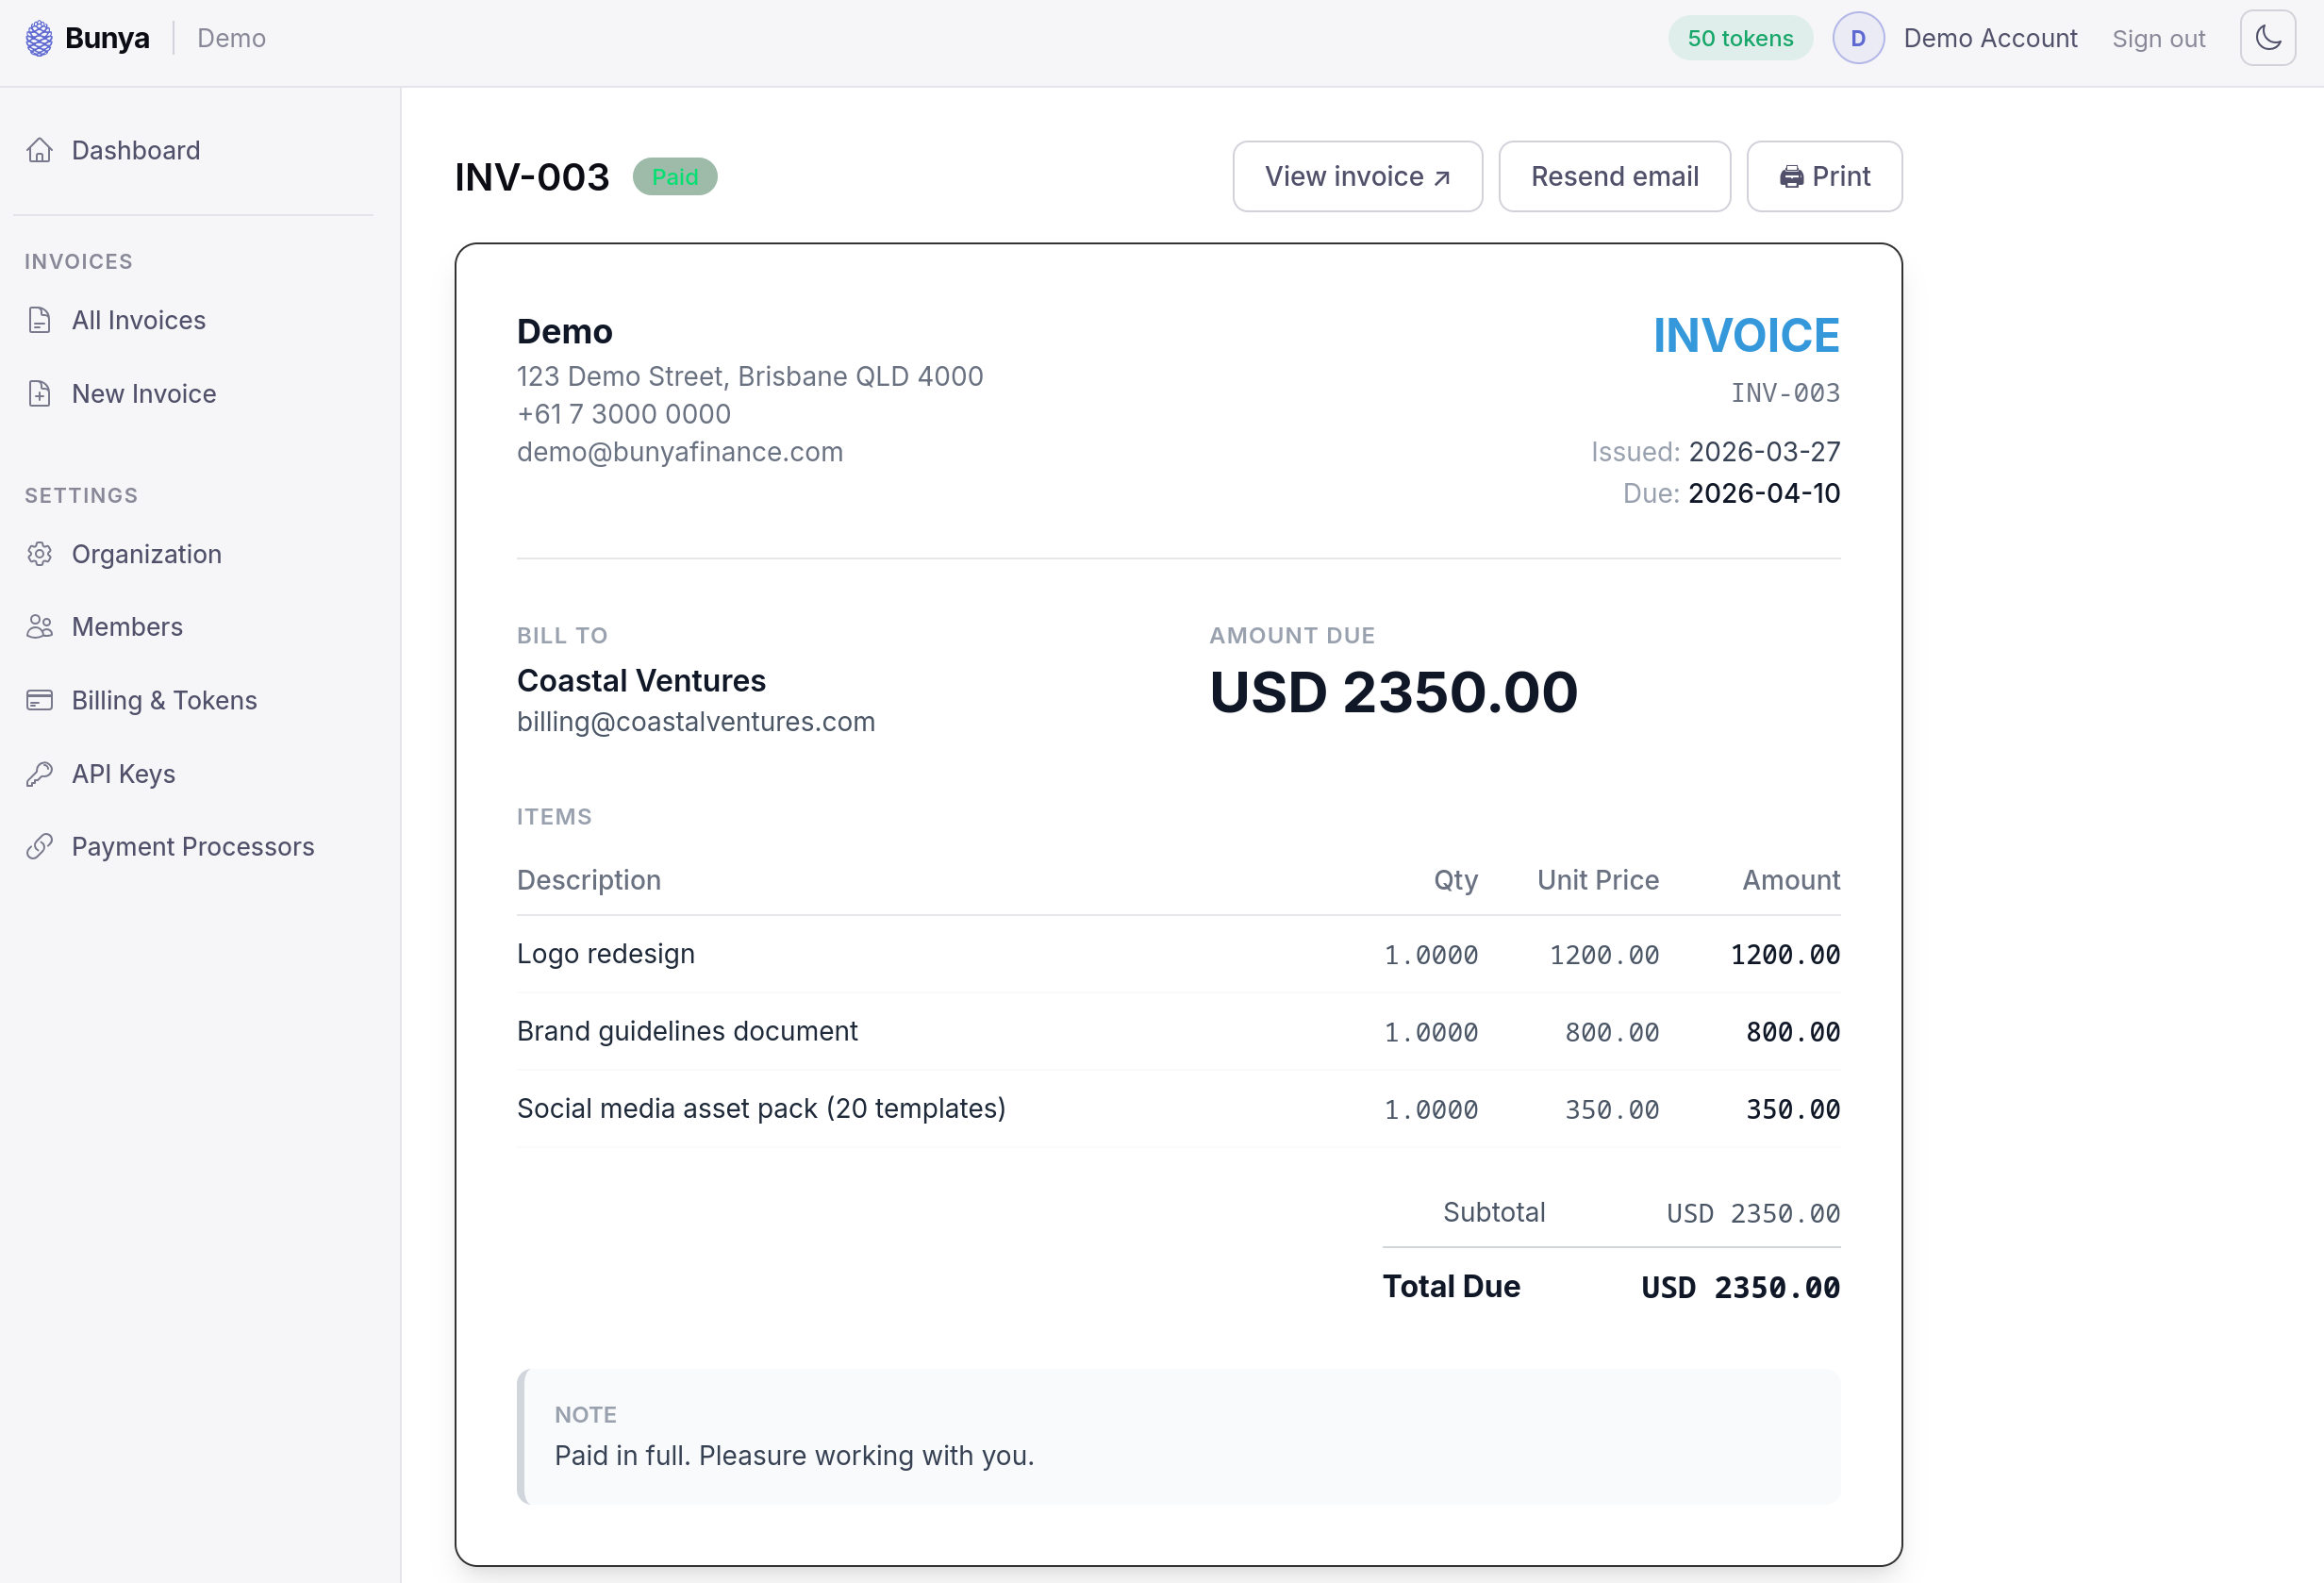Toggle dark mode with moon icon
This screenshot has height=1583, width=2324.
[2267, 38]
